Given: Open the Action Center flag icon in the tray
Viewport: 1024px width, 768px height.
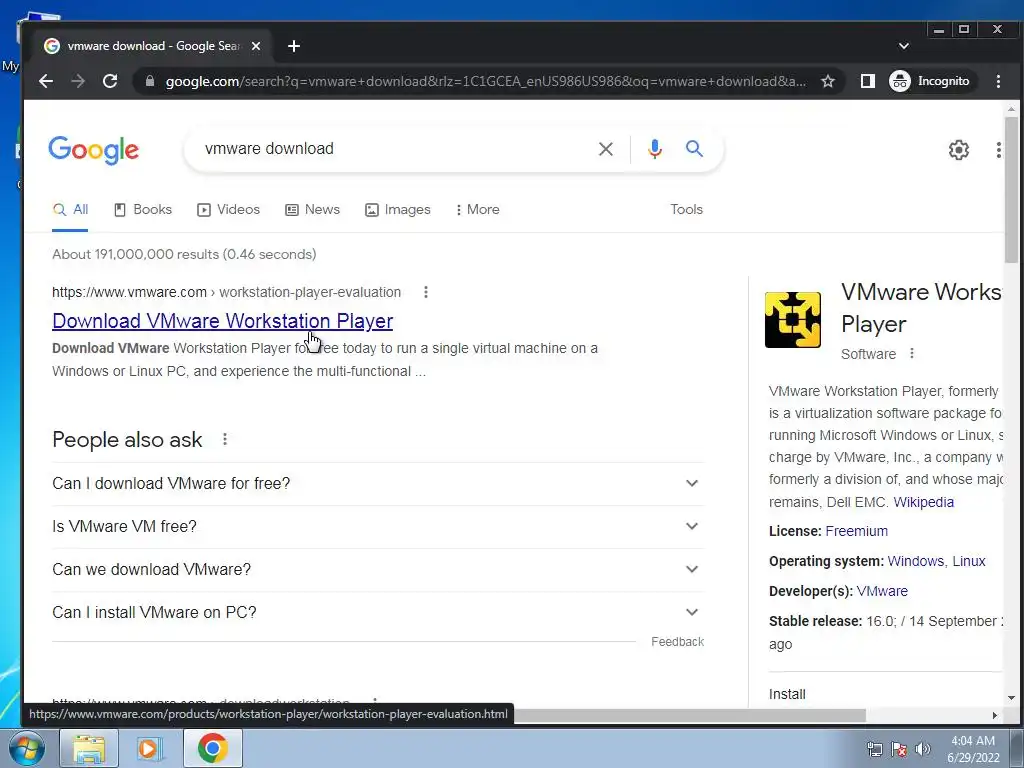Looking at the screenshot, I should pos(899,748).
